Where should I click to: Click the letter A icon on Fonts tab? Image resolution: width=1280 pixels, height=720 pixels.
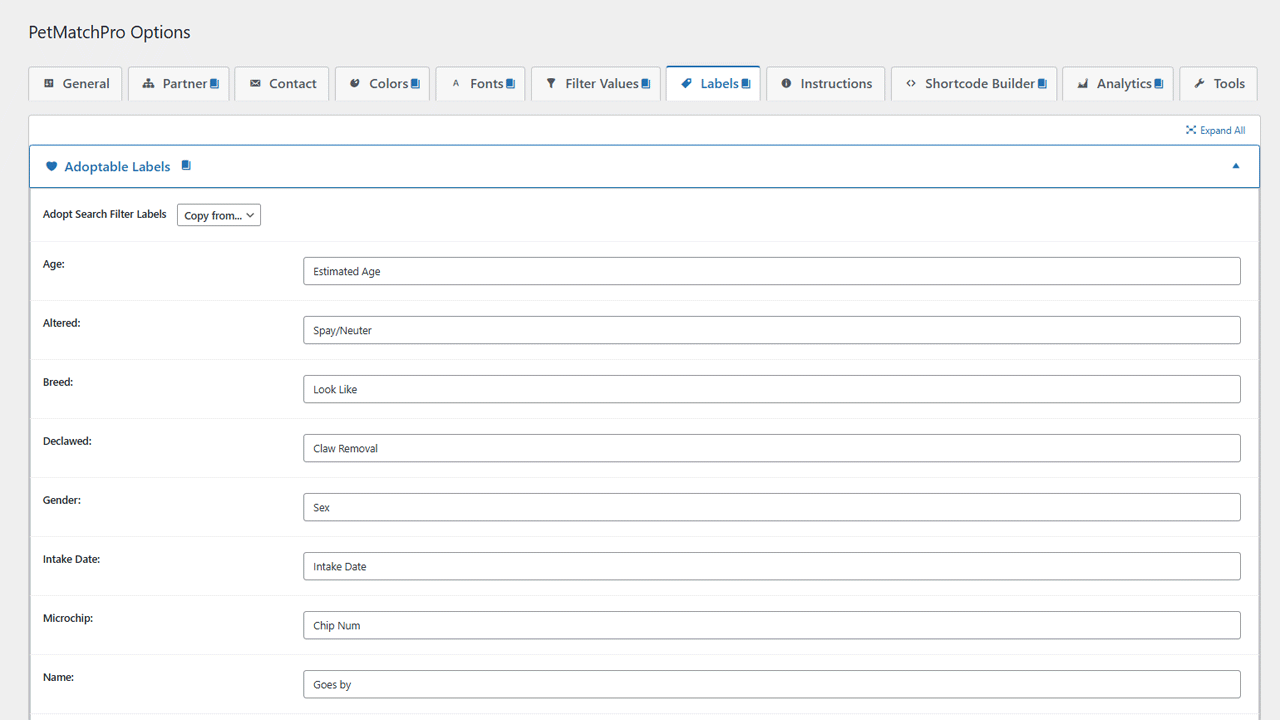(x=456, y=84)
